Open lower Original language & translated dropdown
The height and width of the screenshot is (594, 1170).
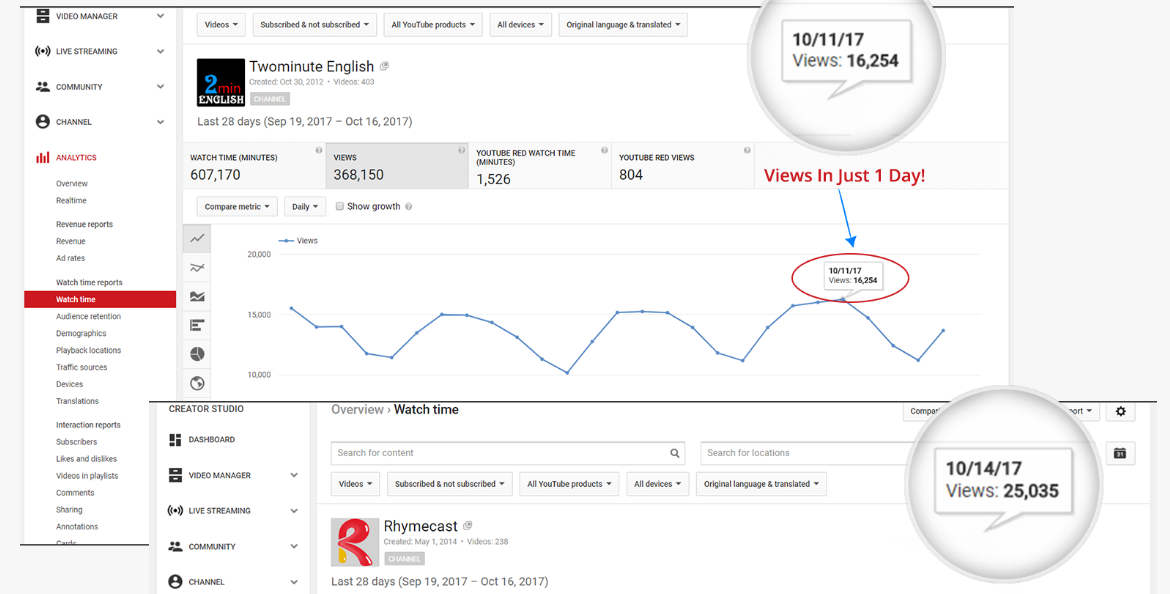[761, 484]
